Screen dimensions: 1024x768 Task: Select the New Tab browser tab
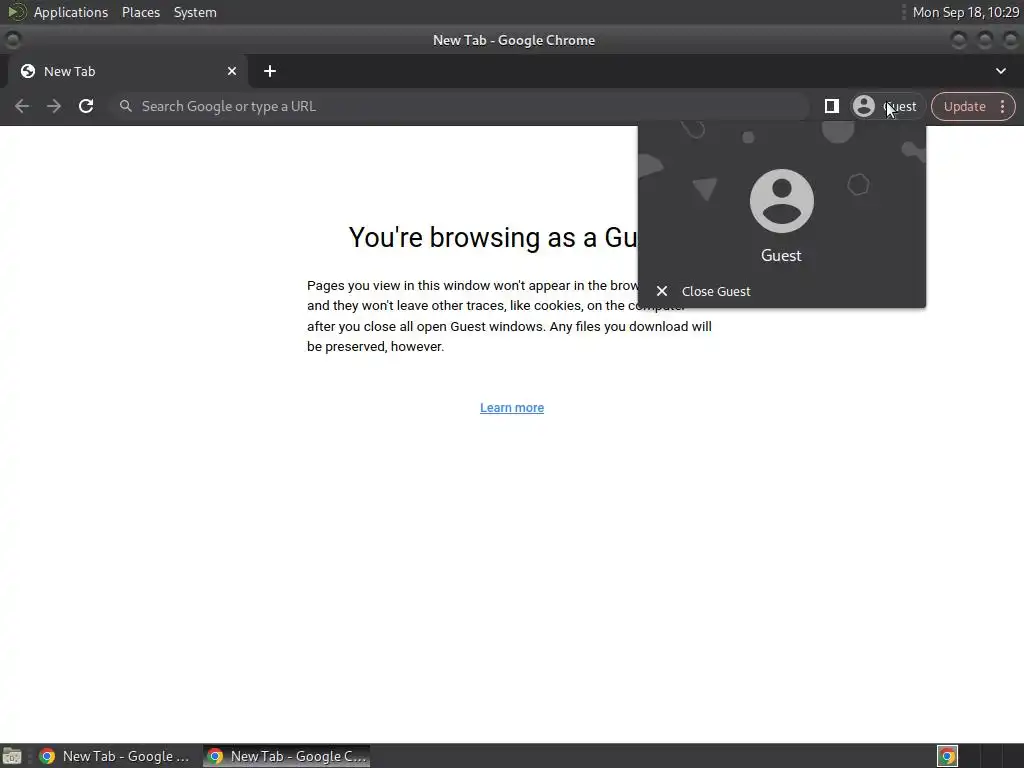click(127, 71)
